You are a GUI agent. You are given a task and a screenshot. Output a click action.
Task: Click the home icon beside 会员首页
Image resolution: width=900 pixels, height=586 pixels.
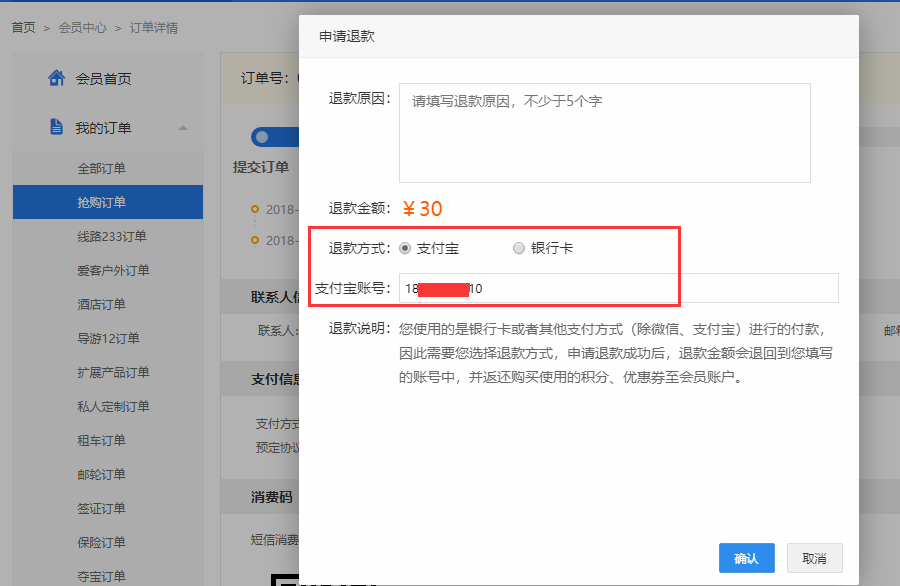click(57, 78)
